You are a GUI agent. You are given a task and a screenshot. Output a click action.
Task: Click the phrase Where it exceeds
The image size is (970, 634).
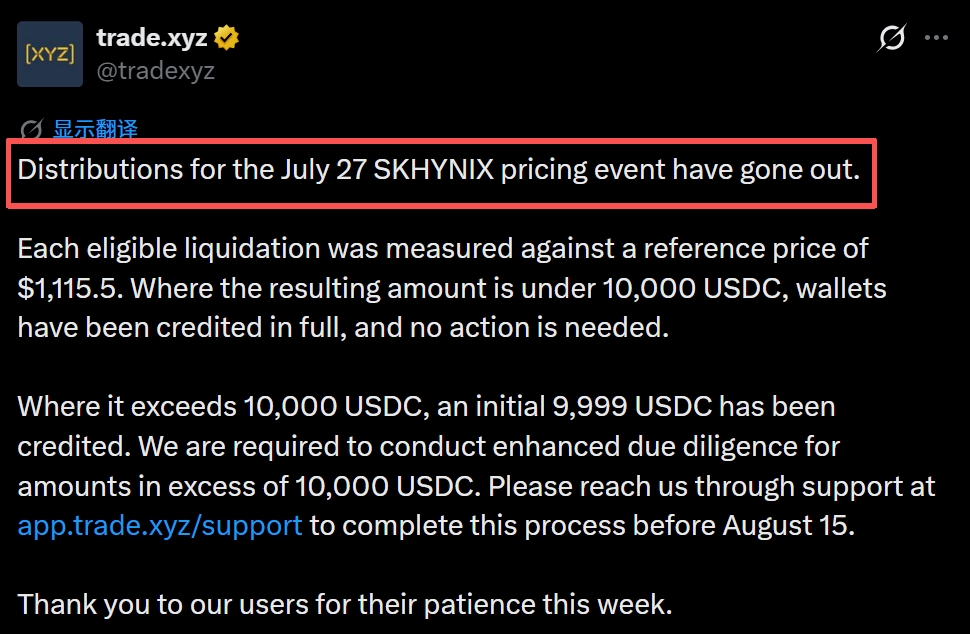point(127,407)
